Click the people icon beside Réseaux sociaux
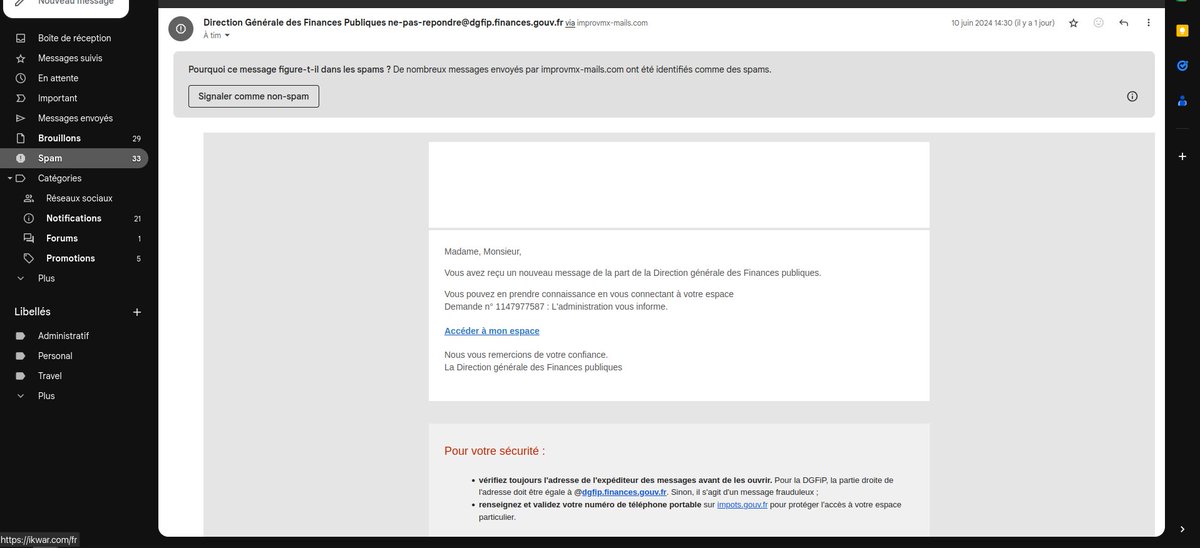This screenshot has height=548, width=1200. tap(28, 198)
